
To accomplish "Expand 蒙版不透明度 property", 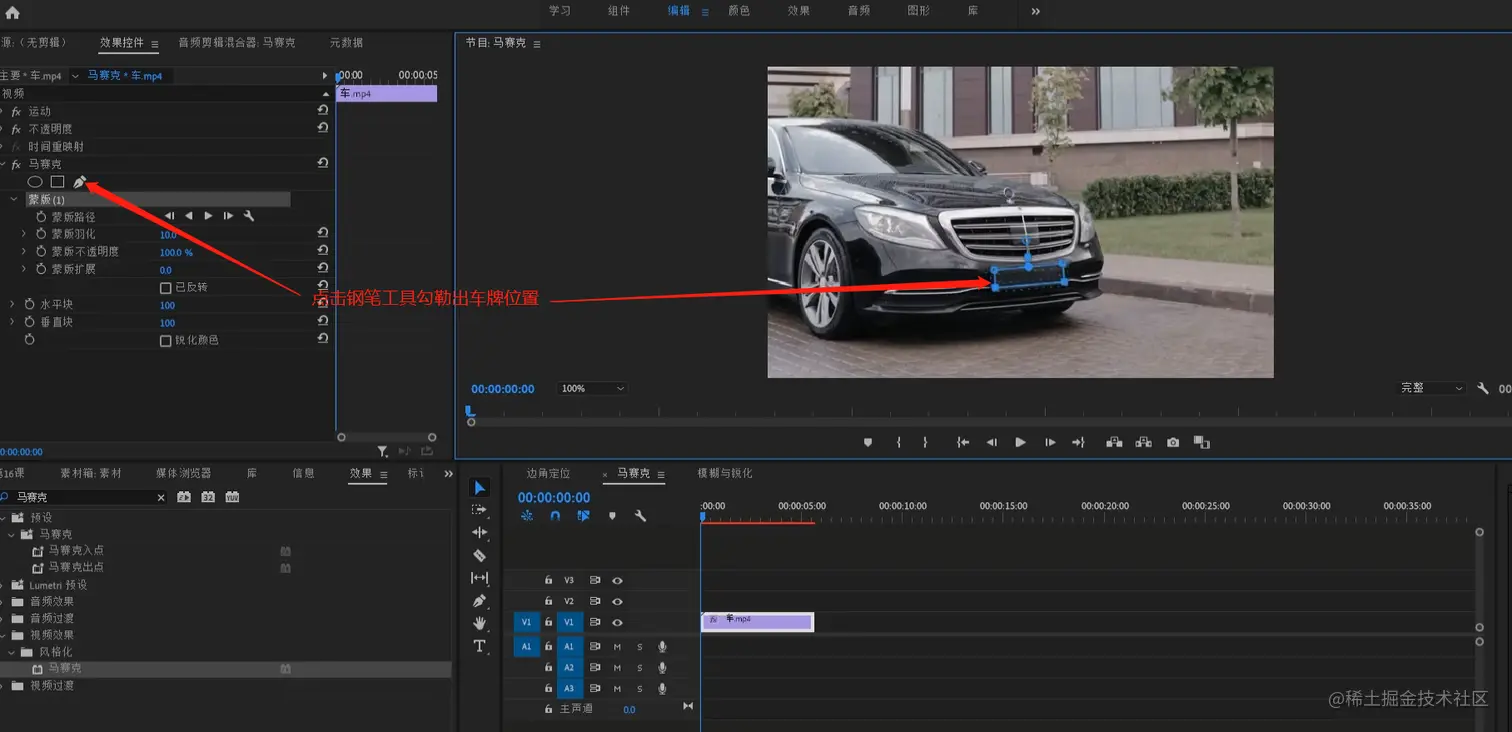I will (x=24, y=252).
